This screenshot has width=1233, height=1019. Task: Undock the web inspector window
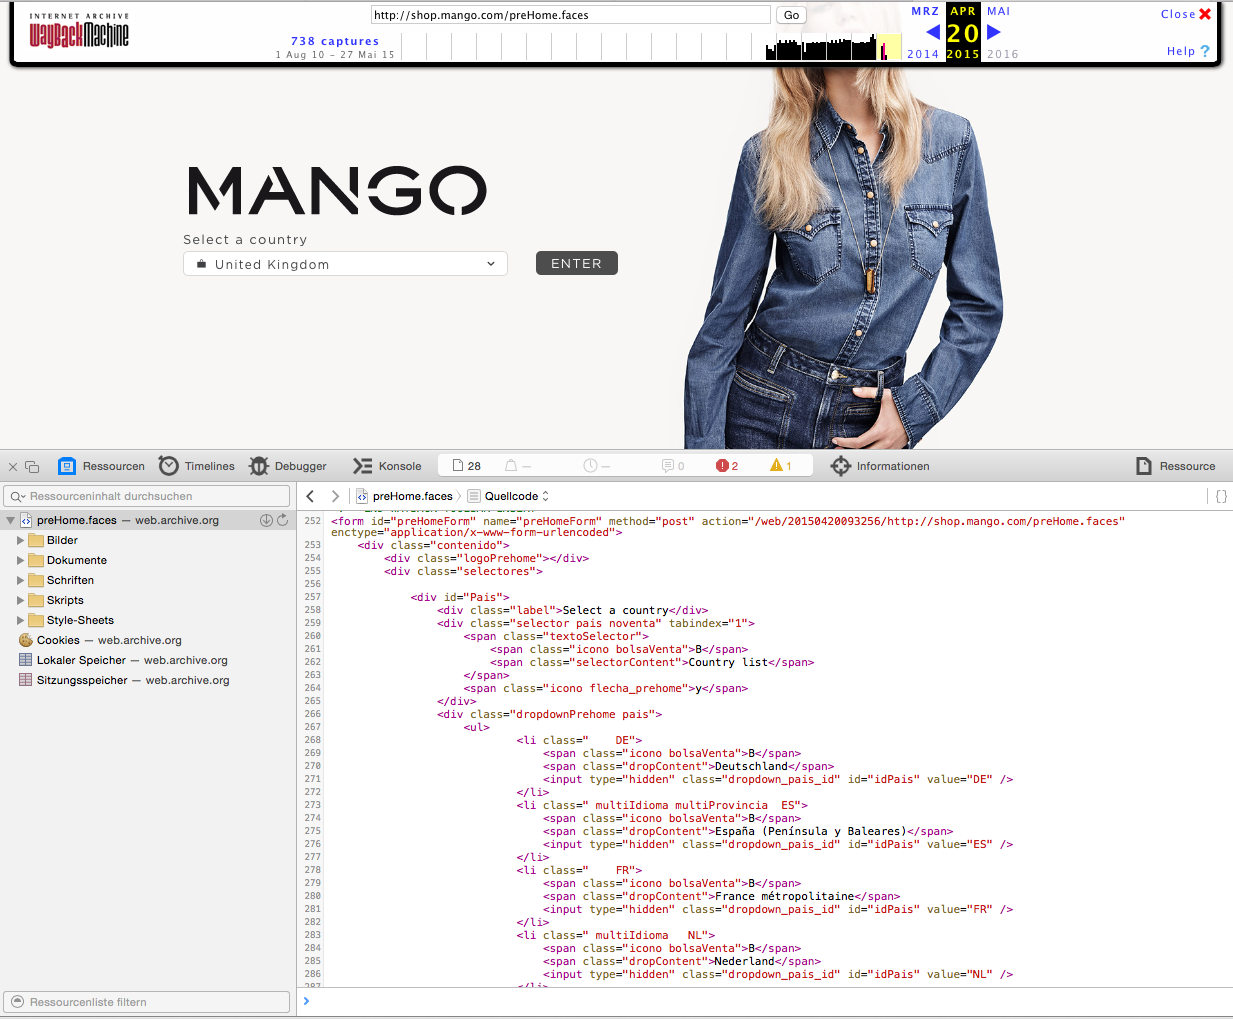[32, 467]
